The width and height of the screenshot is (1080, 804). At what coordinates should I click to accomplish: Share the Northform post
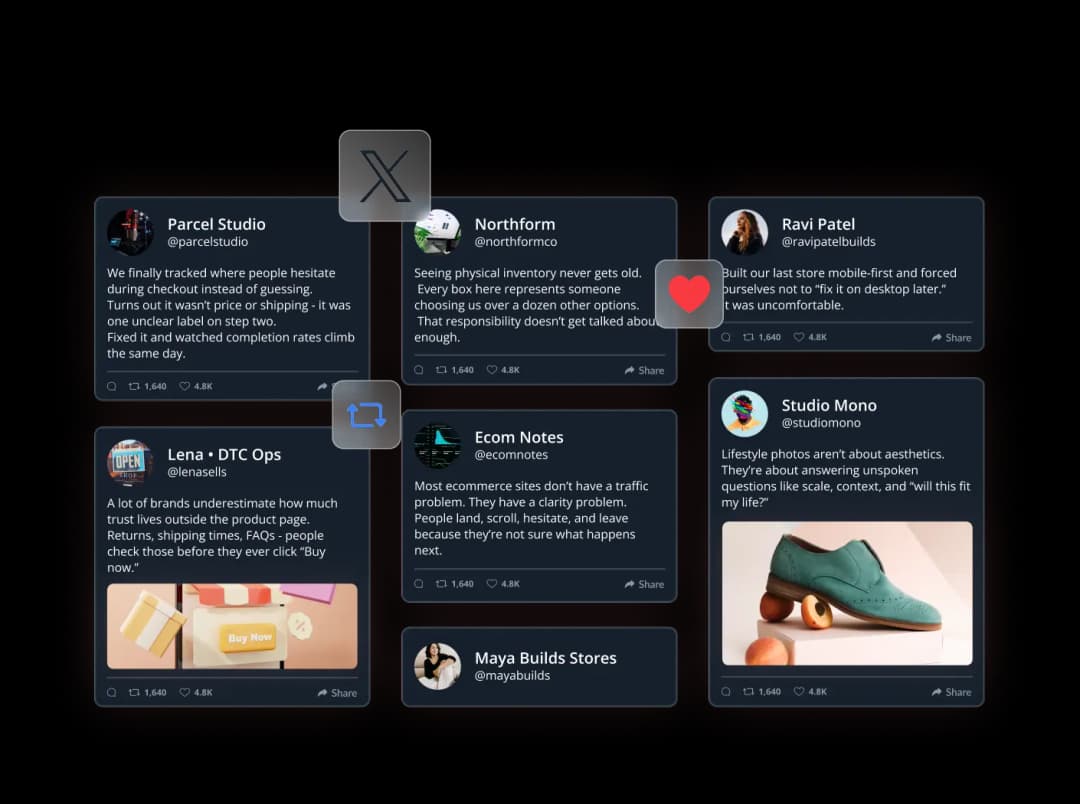644,371
